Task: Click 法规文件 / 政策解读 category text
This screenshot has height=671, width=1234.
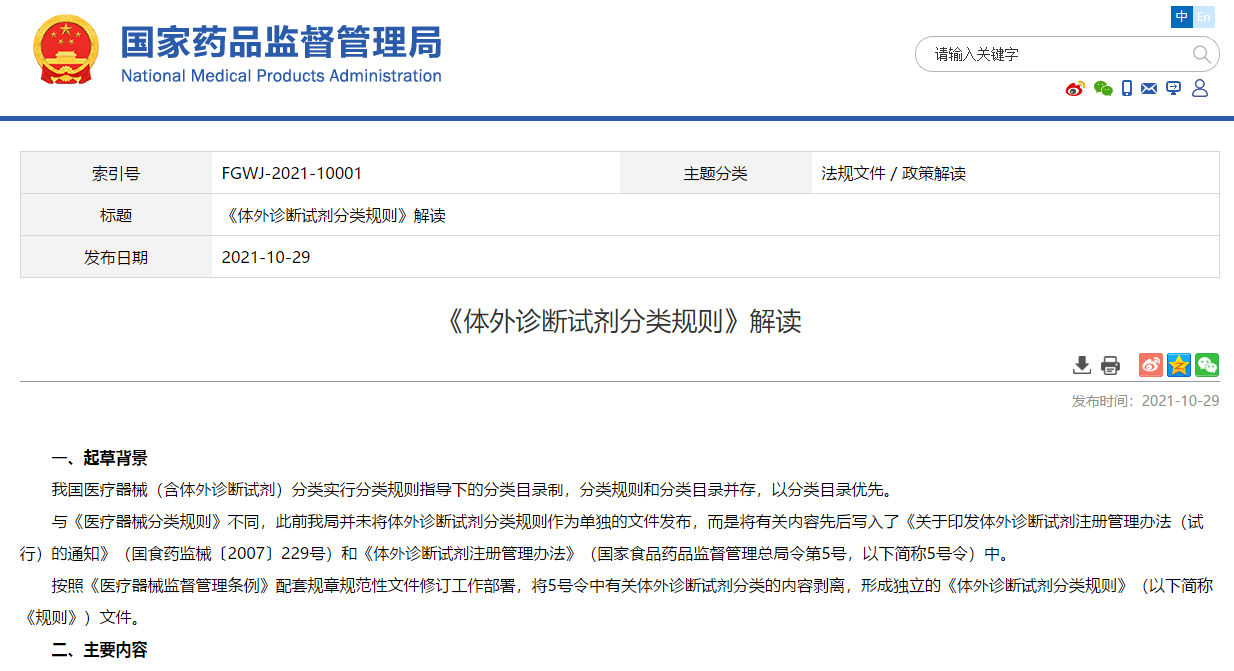Action: tap(893, 173)
